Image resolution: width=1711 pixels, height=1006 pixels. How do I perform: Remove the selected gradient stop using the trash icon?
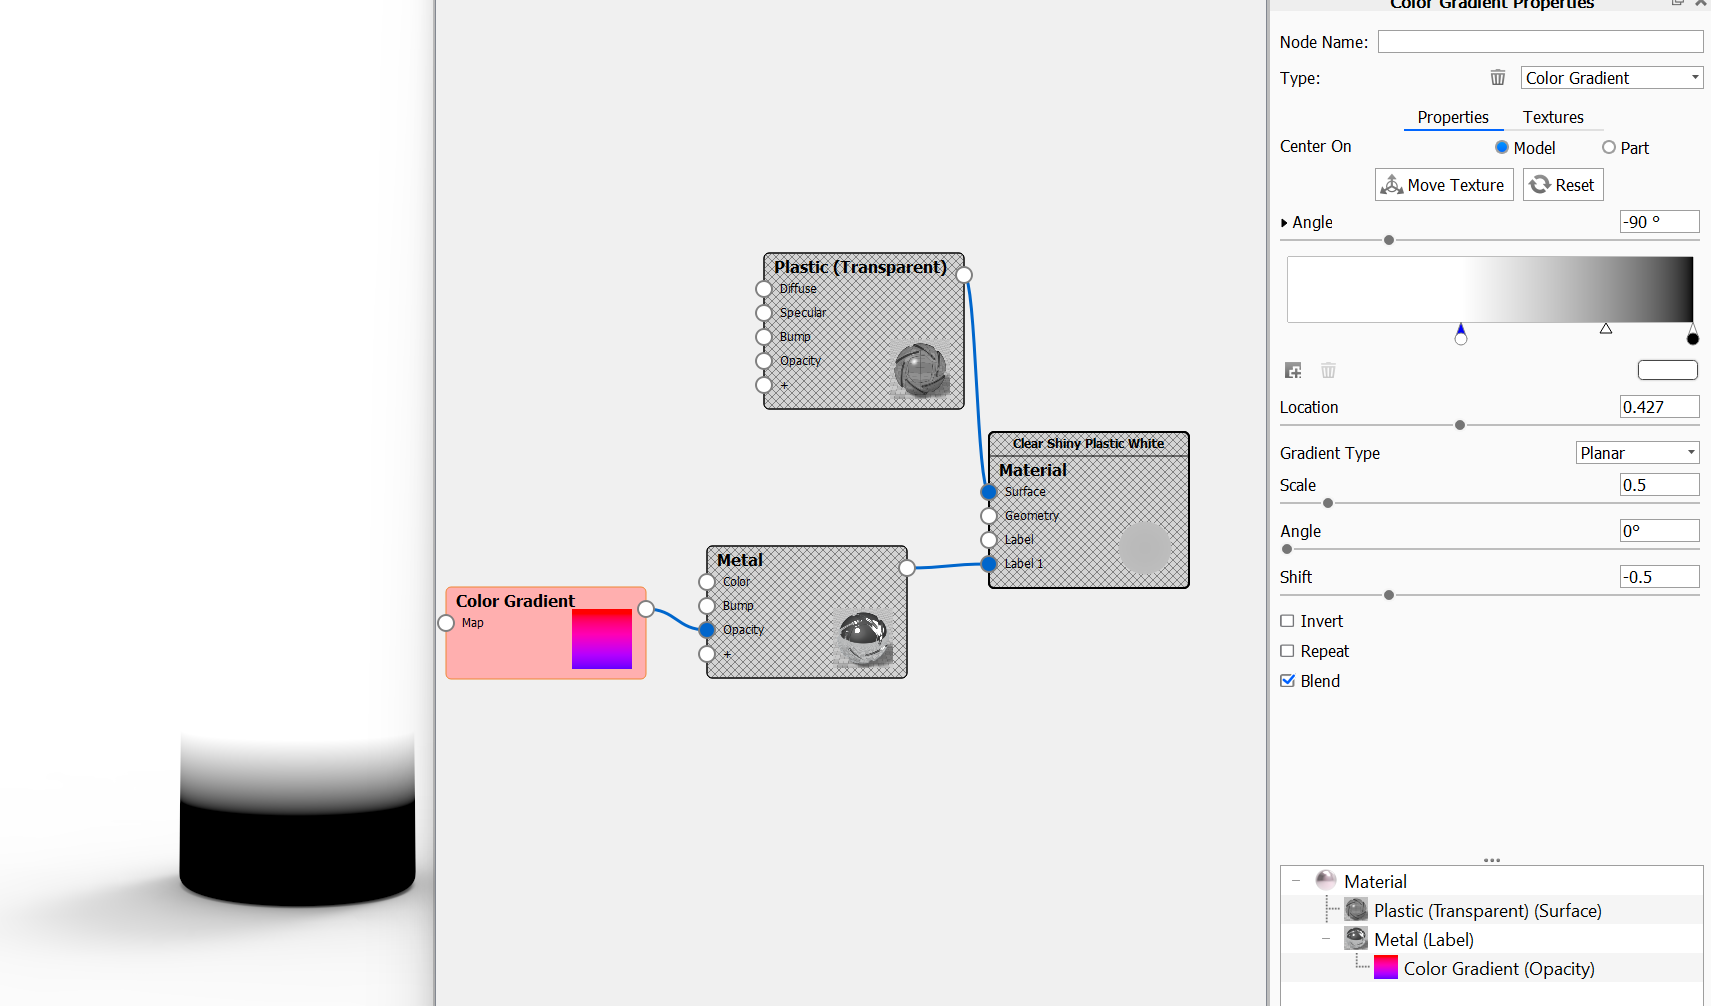click(x=1328, y=371)
